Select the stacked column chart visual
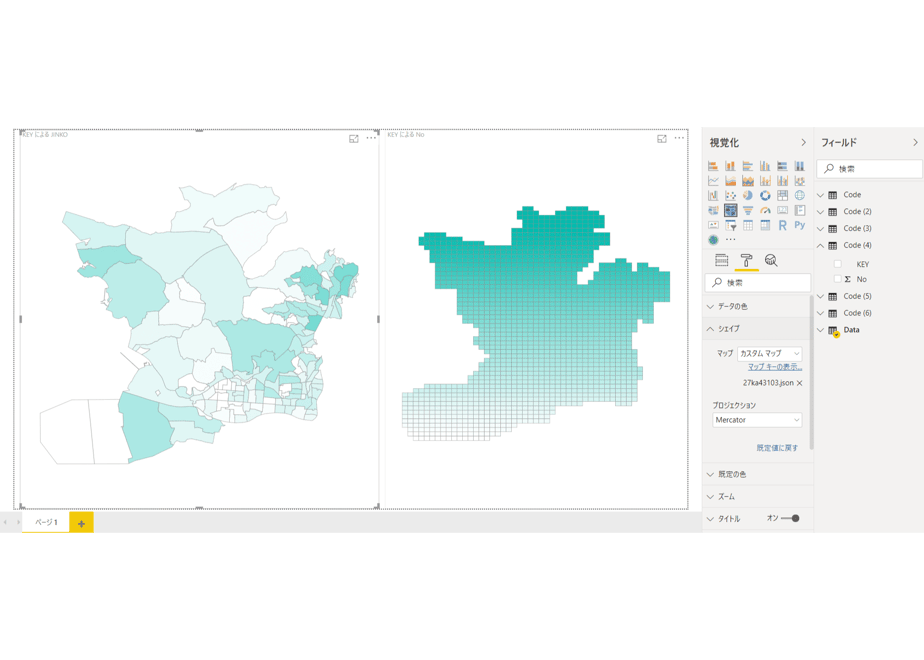This screenshot has width=924, height=660. [x=731, y=166]
